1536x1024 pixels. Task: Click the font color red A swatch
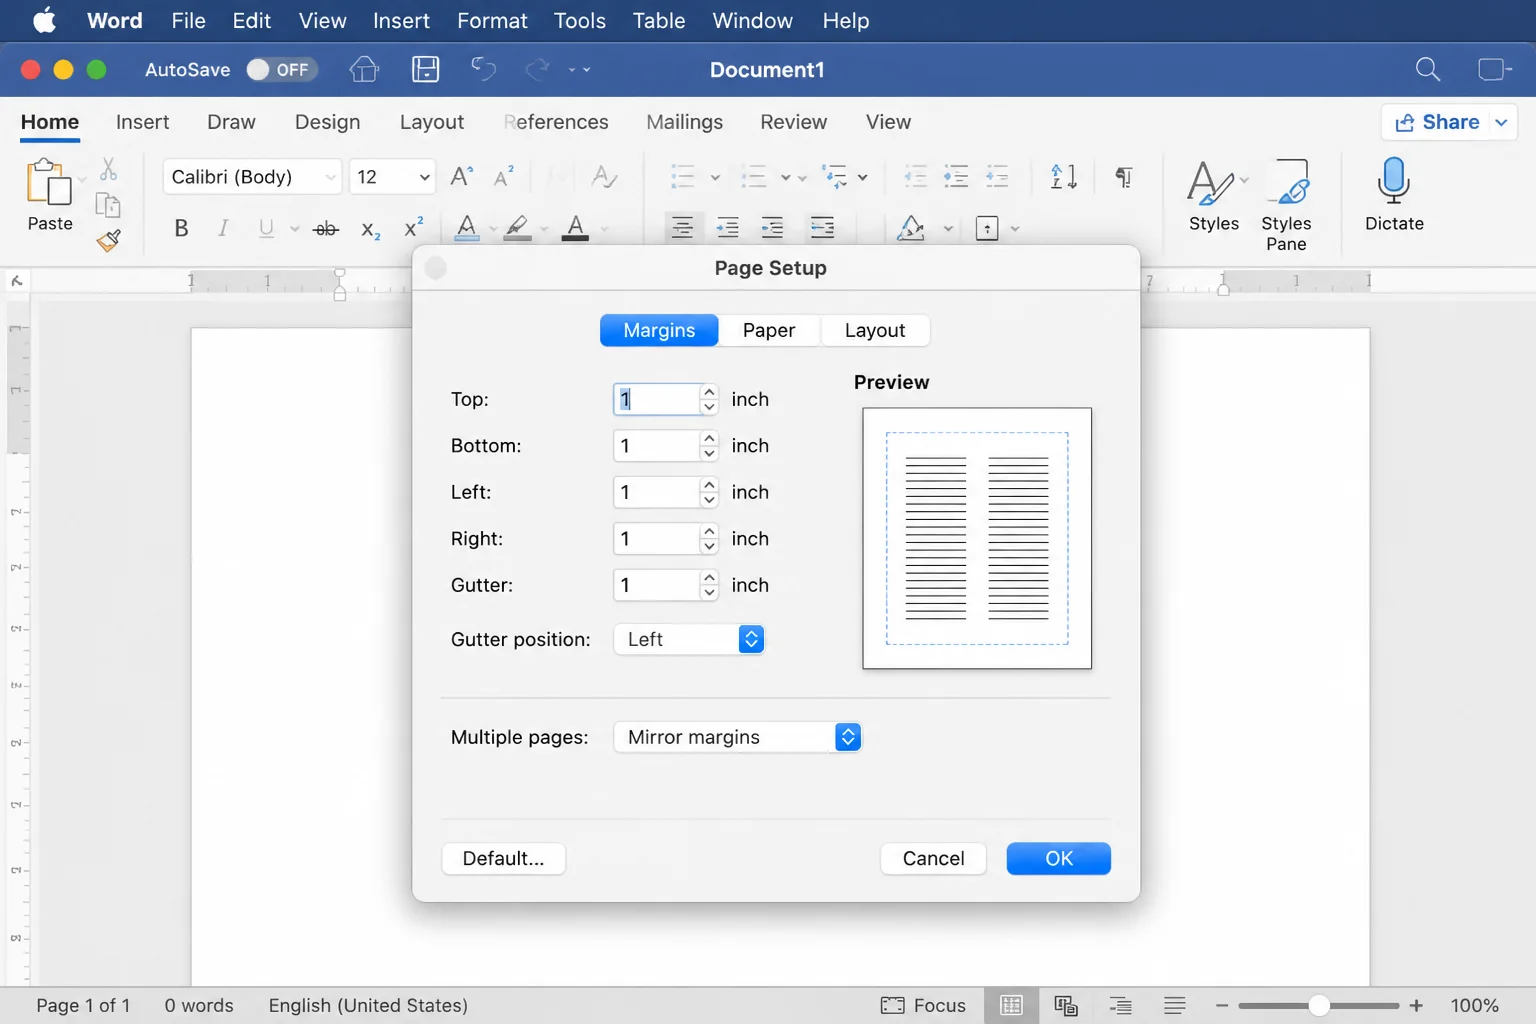click(x=575, y=228)
